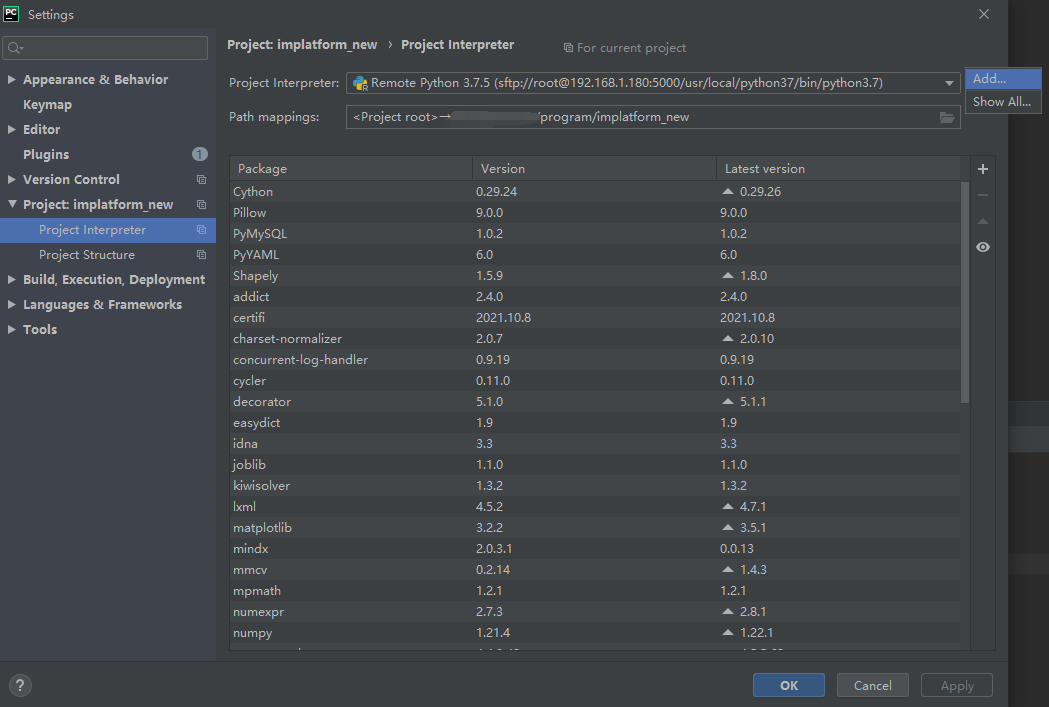Select Project Interpreter in the sidebar
The image size is (1049, 707).
pyautogui.click(x=108, y=229)
